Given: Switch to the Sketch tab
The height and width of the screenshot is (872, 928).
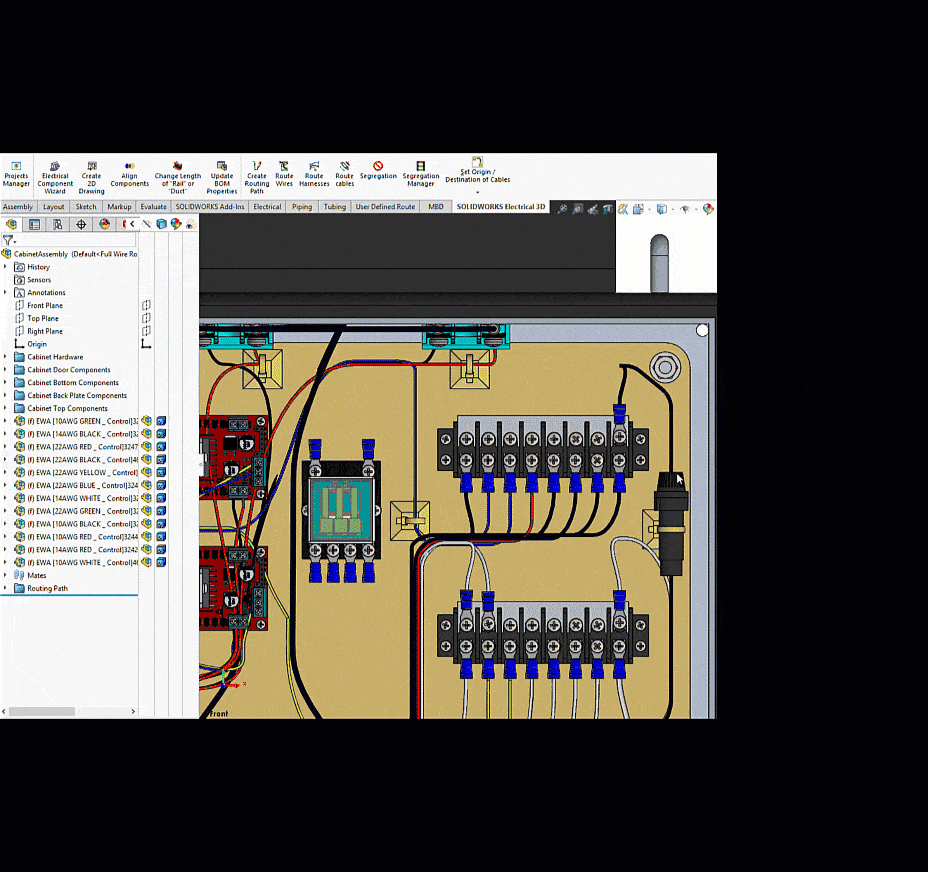Looking at the screenshot, I should [86, 207].
